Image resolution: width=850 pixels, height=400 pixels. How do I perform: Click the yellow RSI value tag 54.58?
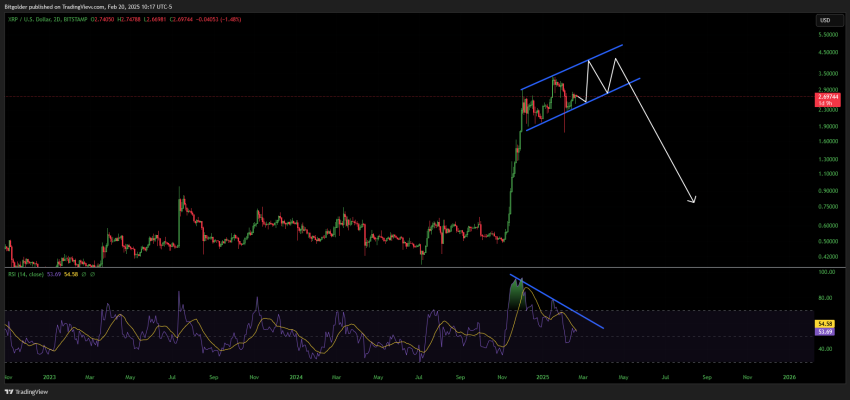(825, 323)
